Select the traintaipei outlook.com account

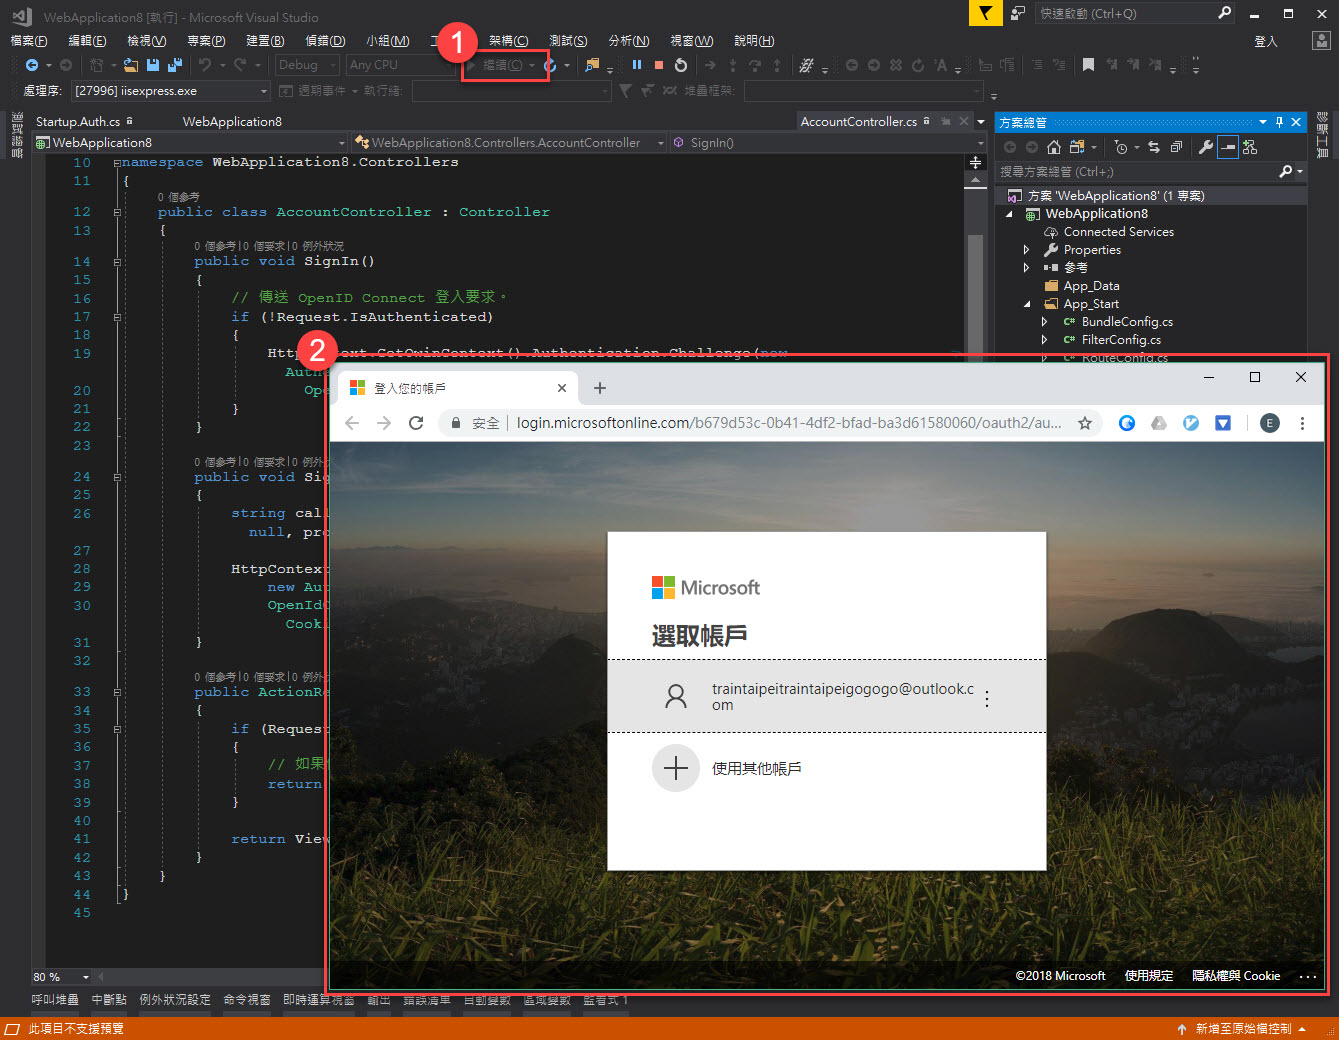827,696
